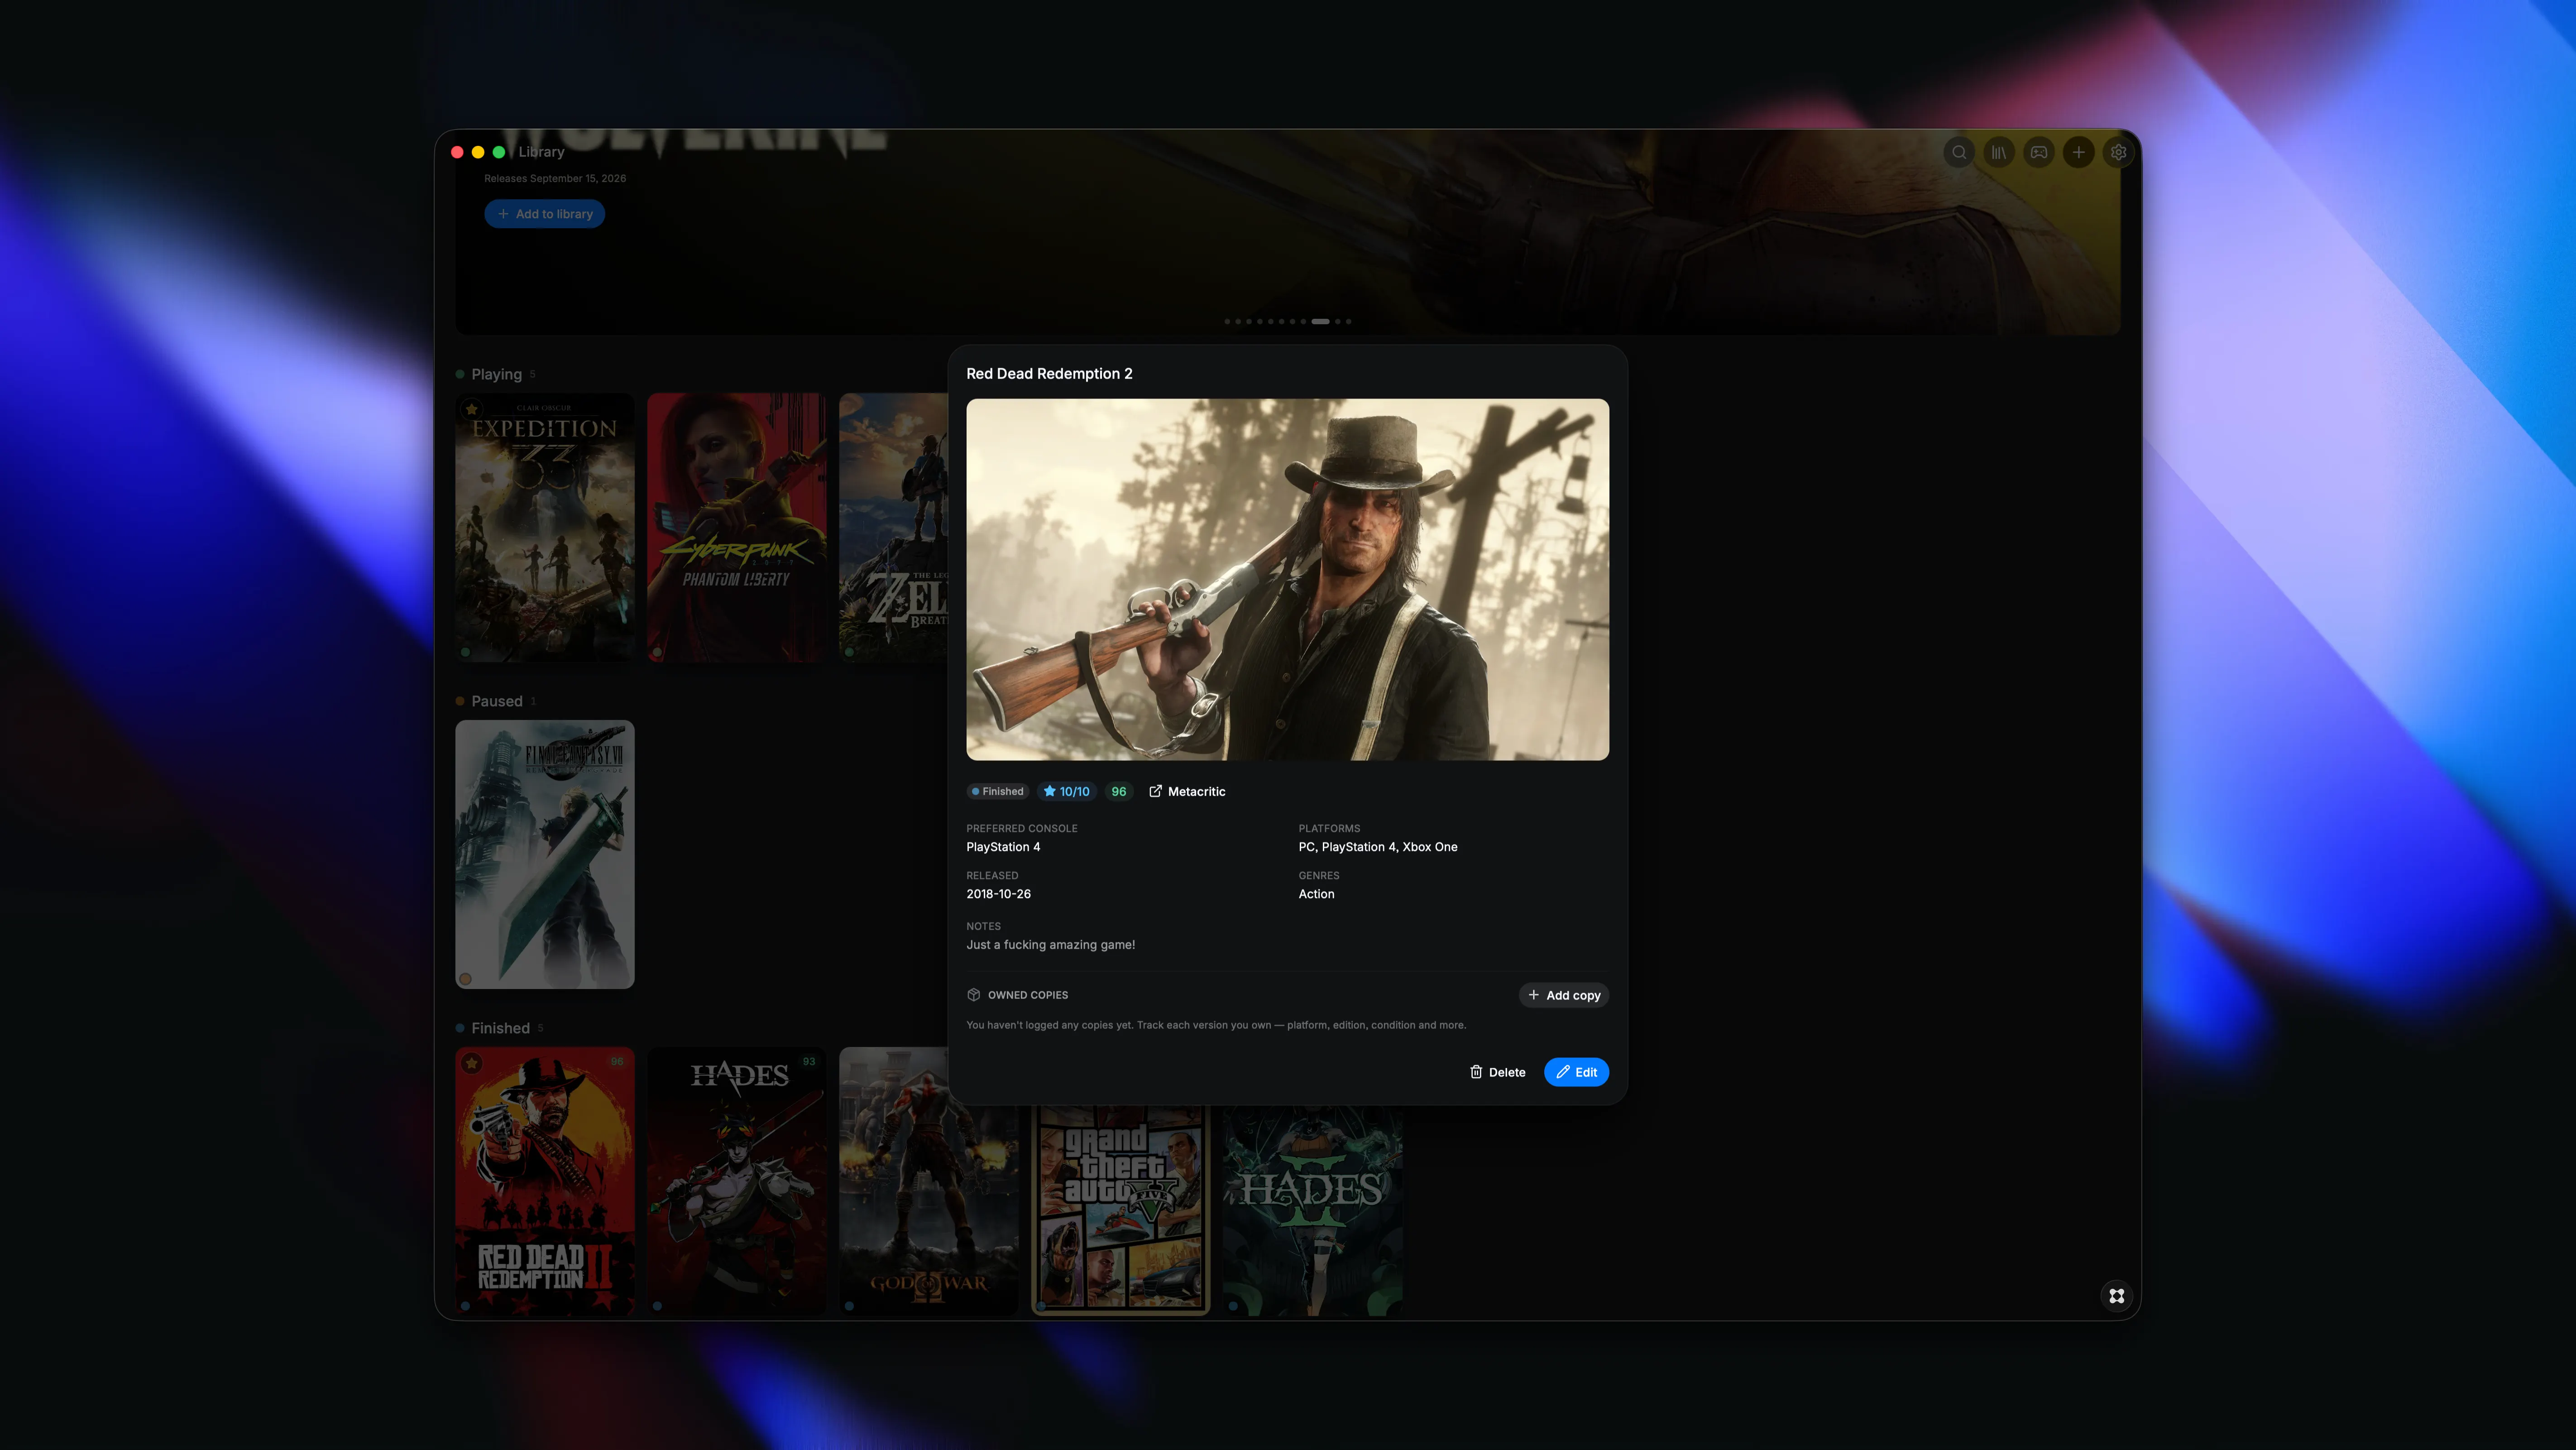Click the 93 score on Hades cover
The image size is (2576, 1450).
click(x=809, y=1062)
